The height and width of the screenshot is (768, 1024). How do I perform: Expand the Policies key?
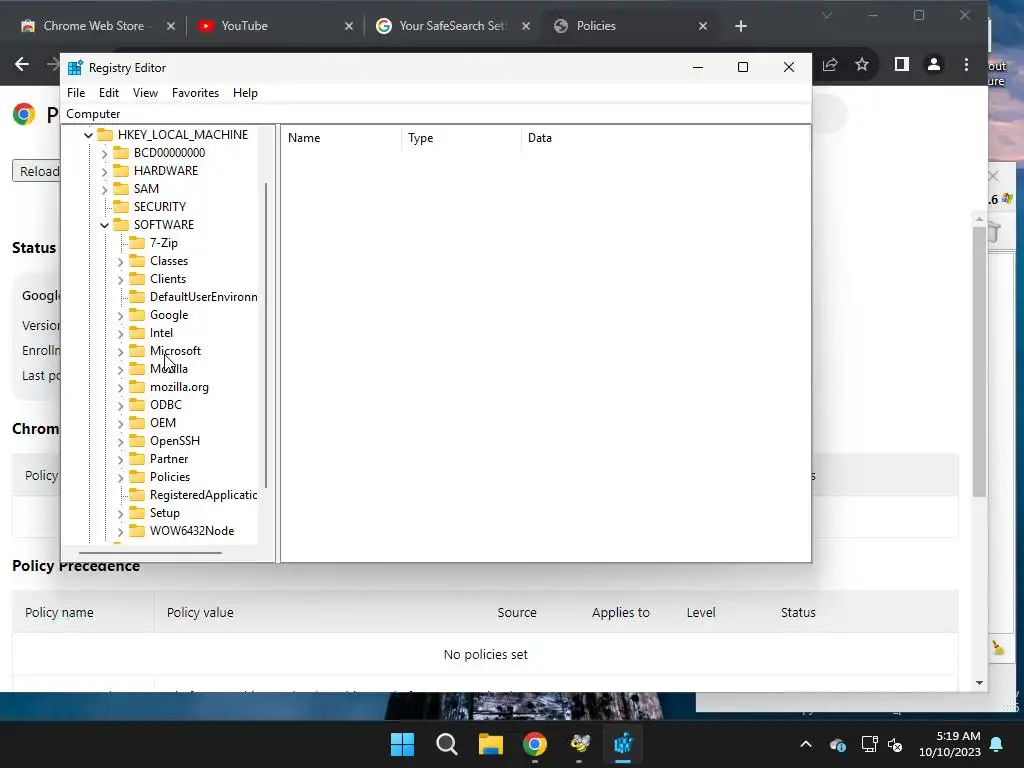(120, 477)
